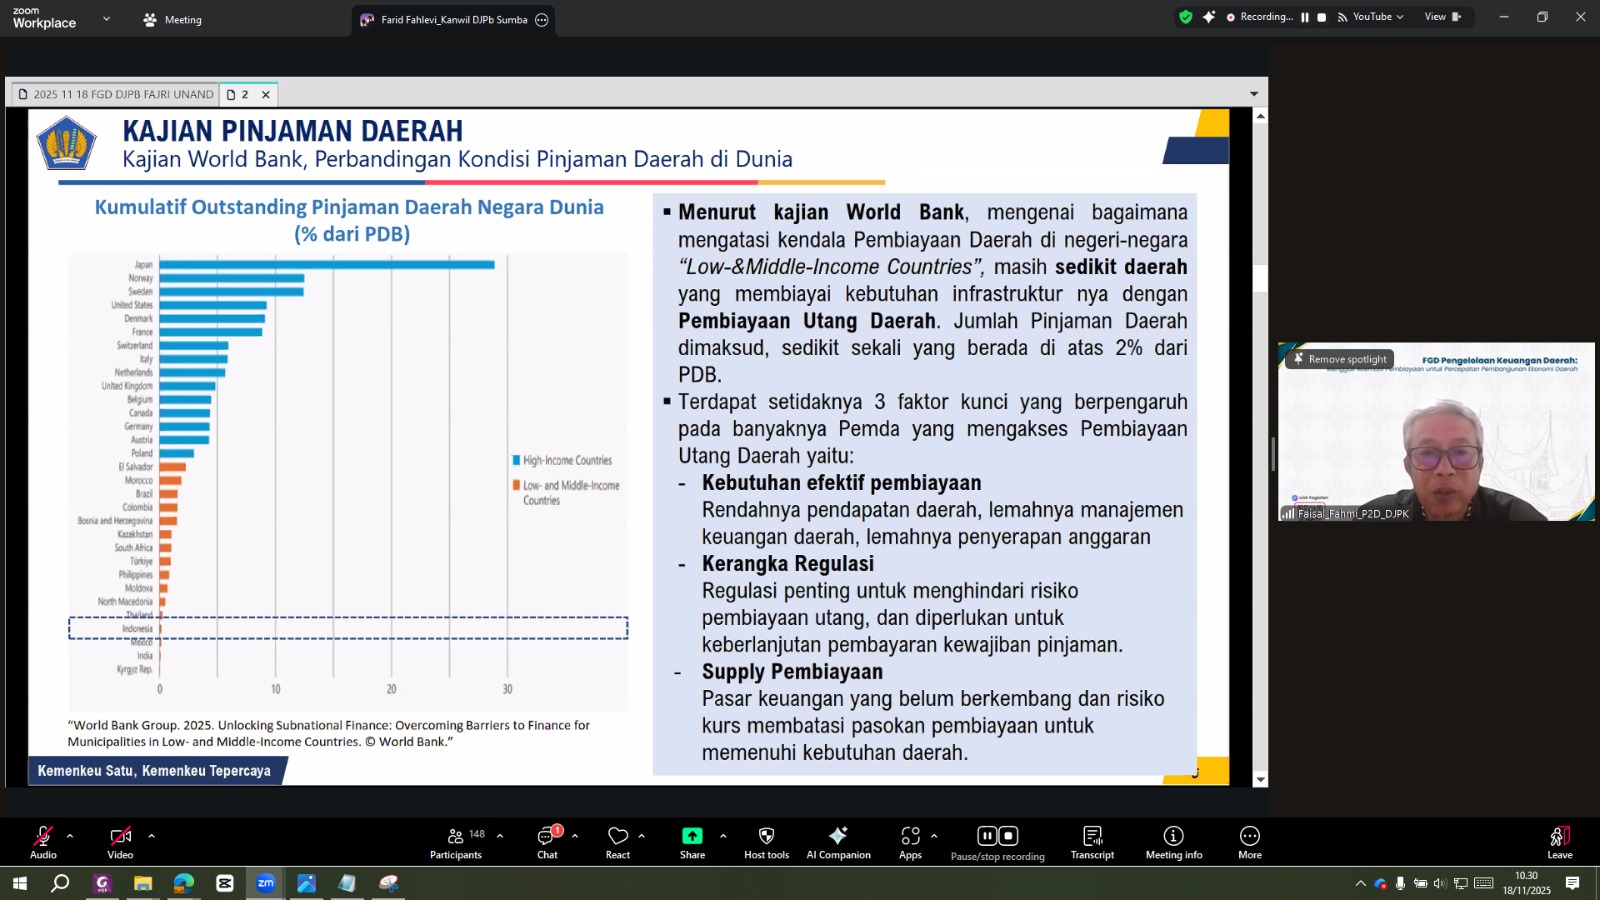
Task: Launch the AI Companion
Action: coord(838,842)
